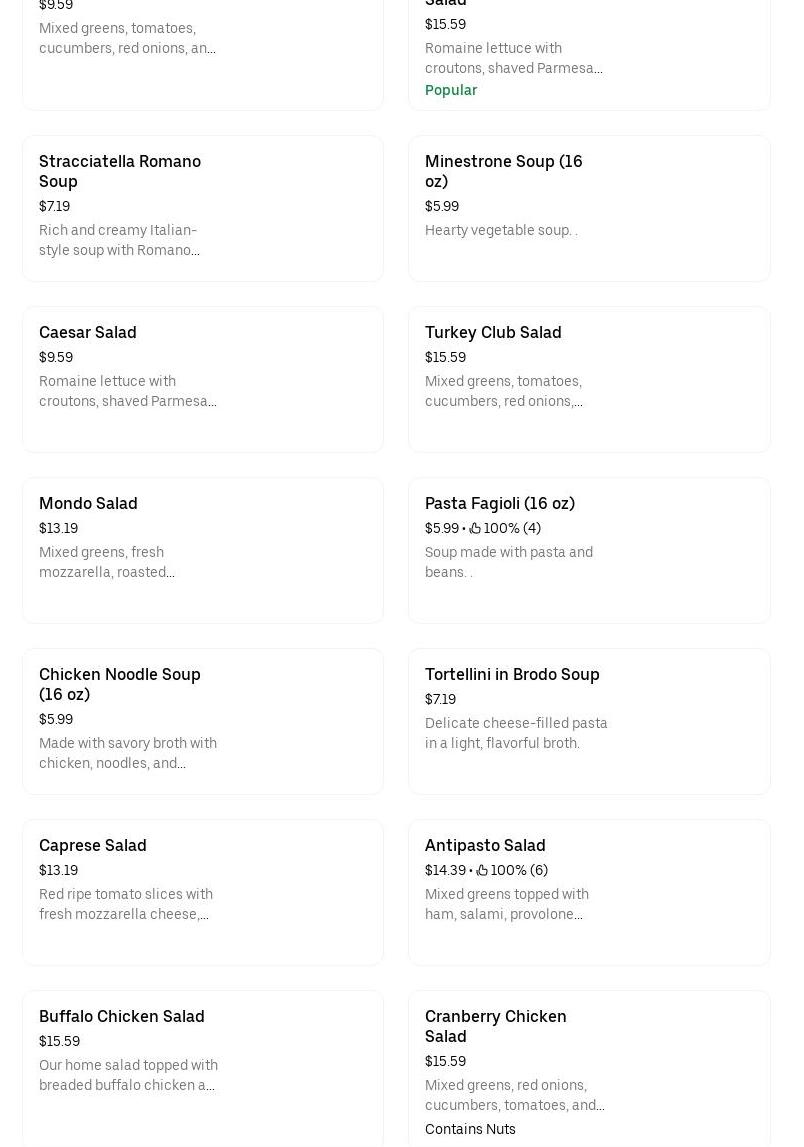This screenshot has height=1147, width=804.
Task: Open the Buffalo Chicken Salad item
Action: (x=122, y=1016)
